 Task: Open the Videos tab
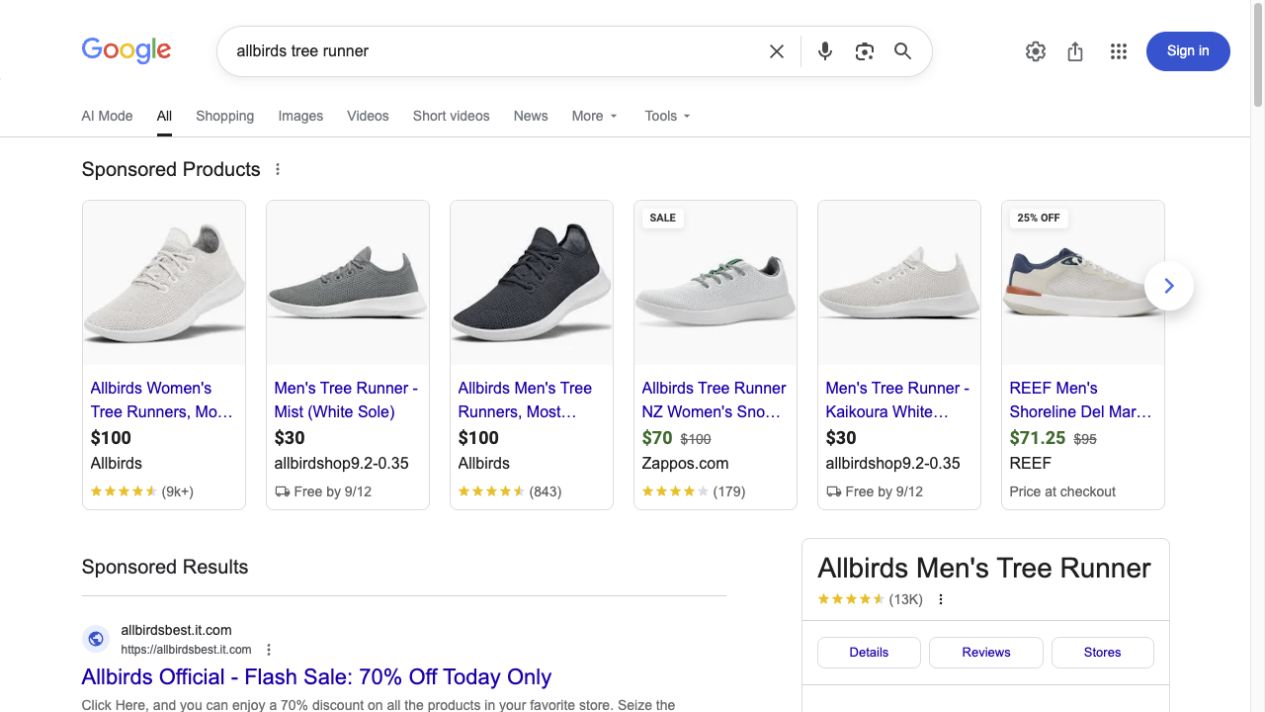pyautogui.click(x=368, y=116)
